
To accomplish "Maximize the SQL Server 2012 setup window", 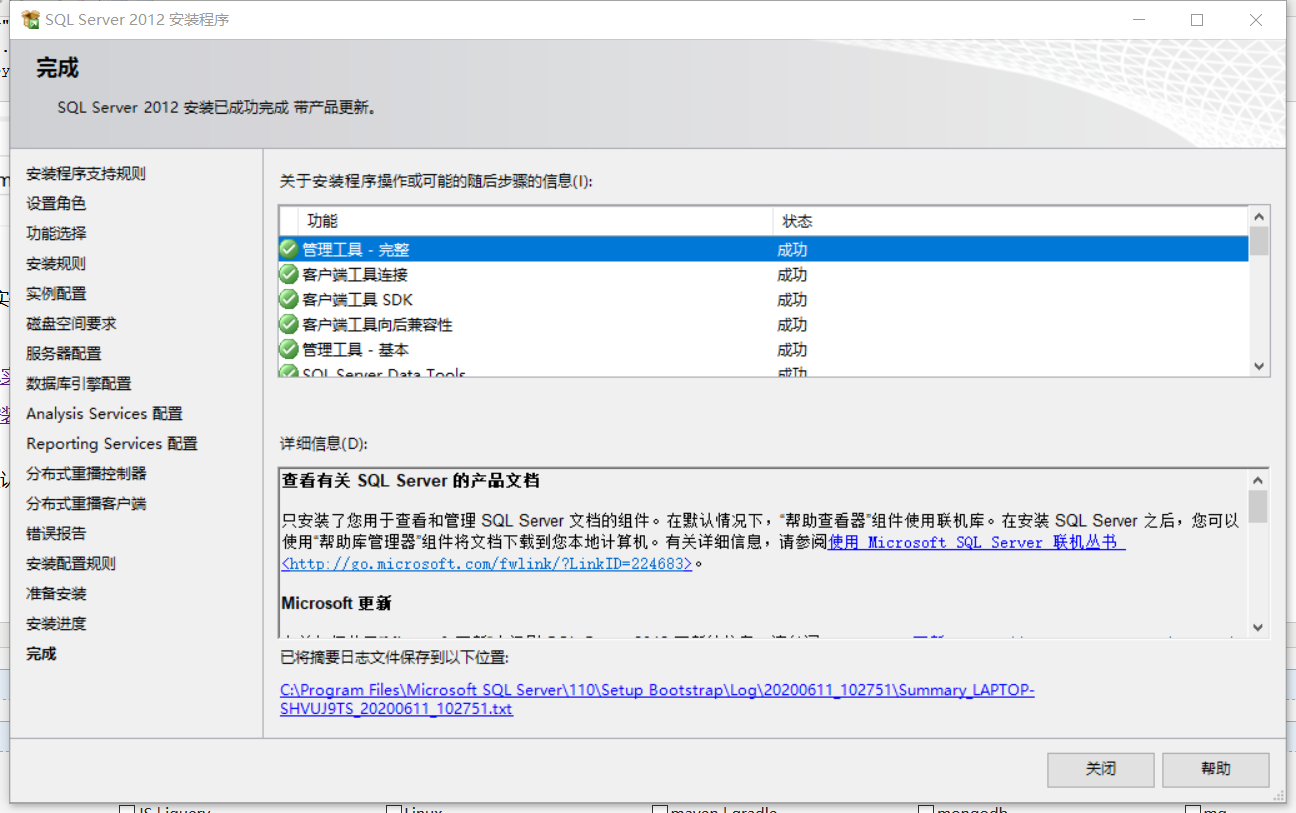I will tap(1197, 20).
